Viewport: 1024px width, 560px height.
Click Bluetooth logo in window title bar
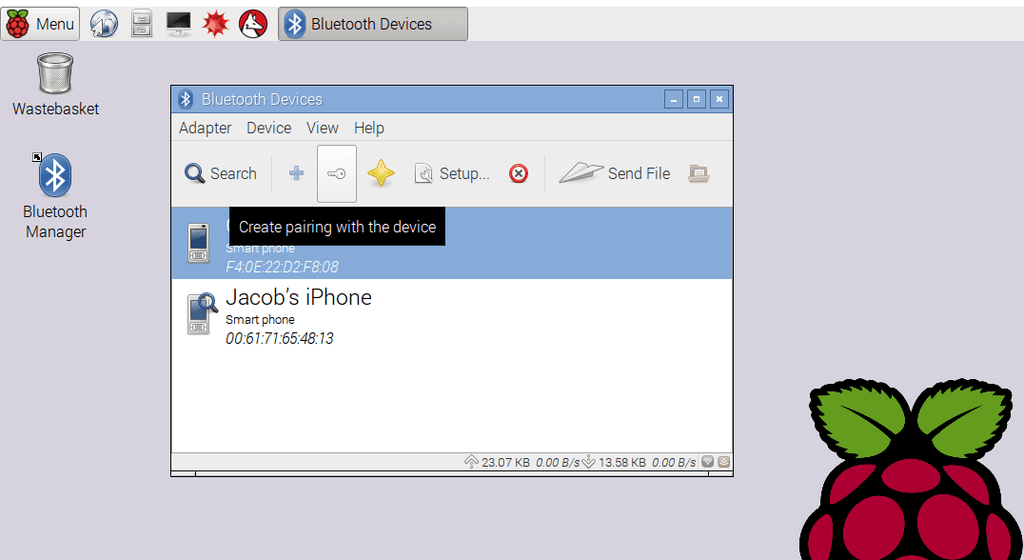coord(185,99)
